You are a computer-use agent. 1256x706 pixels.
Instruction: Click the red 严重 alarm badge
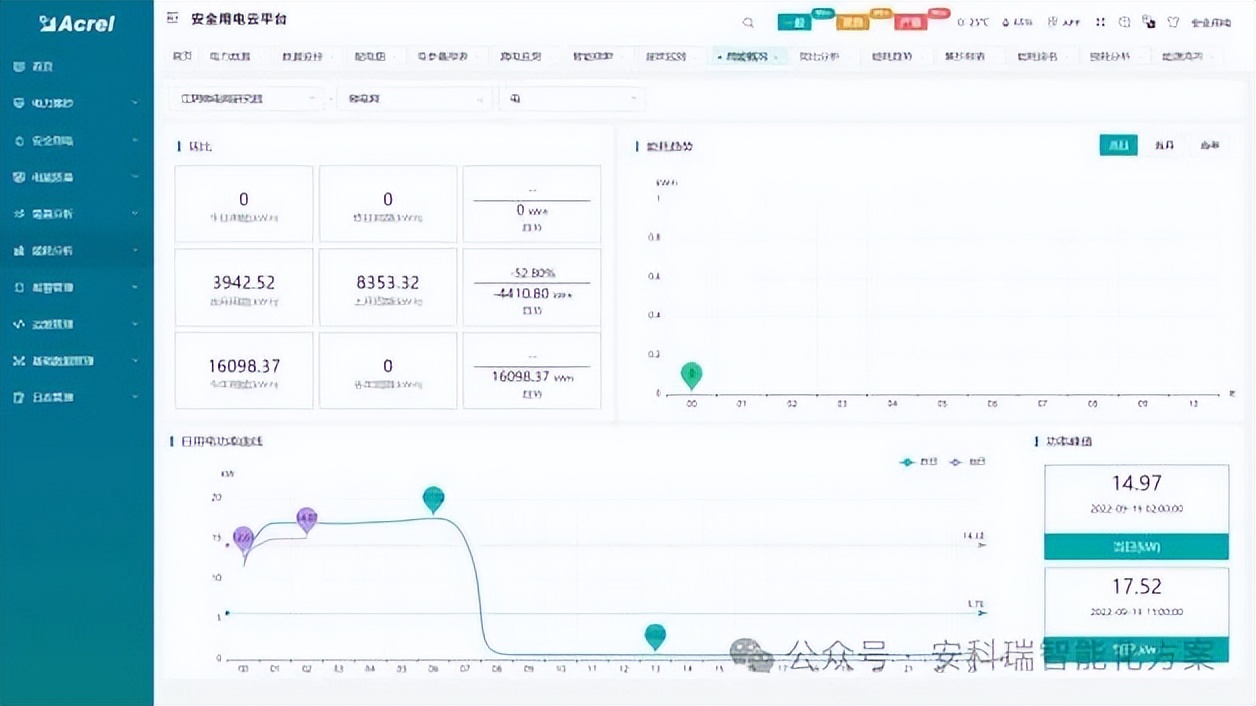[x=911, y=22]
